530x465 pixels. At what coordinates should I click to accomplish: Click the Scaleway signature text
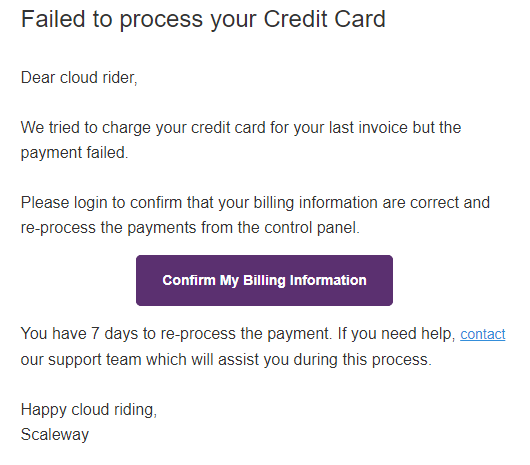[x=55, y=435]
